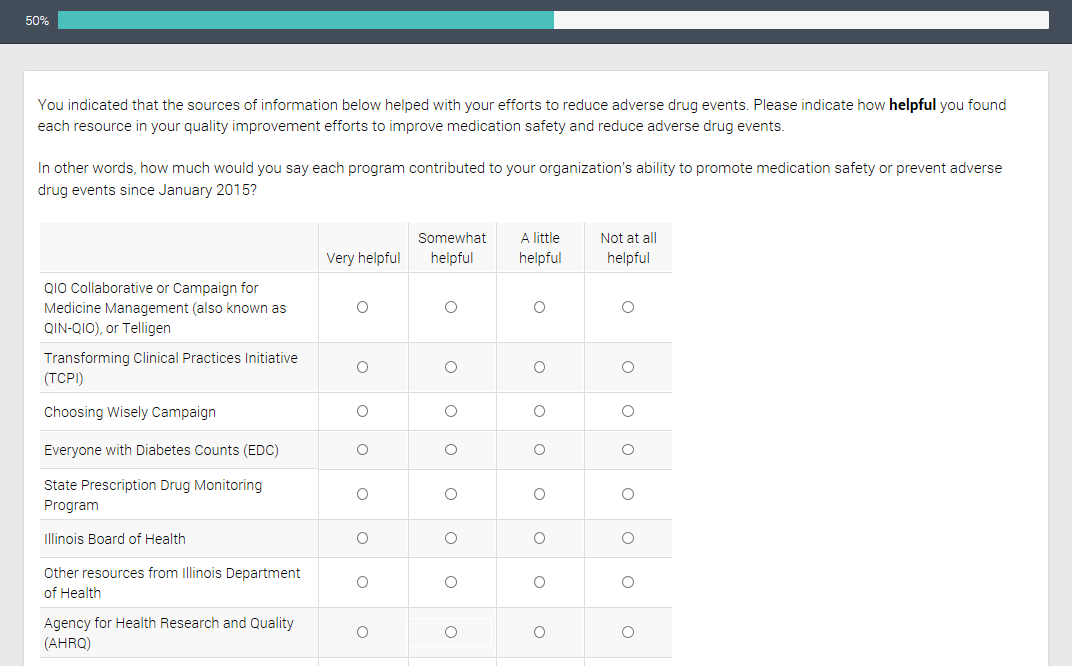Image resolution: width=1072 pixels, height=666 pixels.
Task: Pick Very helpful for Choosing Wisely Campaign
Action: point(362,411)
